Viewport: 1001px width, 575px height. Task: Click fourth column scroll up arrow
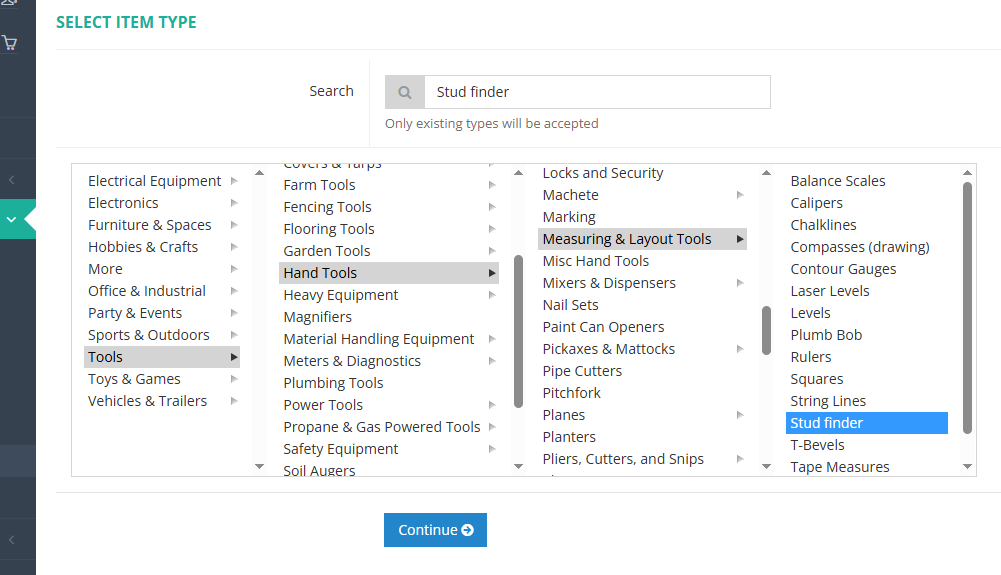[967, 173]
